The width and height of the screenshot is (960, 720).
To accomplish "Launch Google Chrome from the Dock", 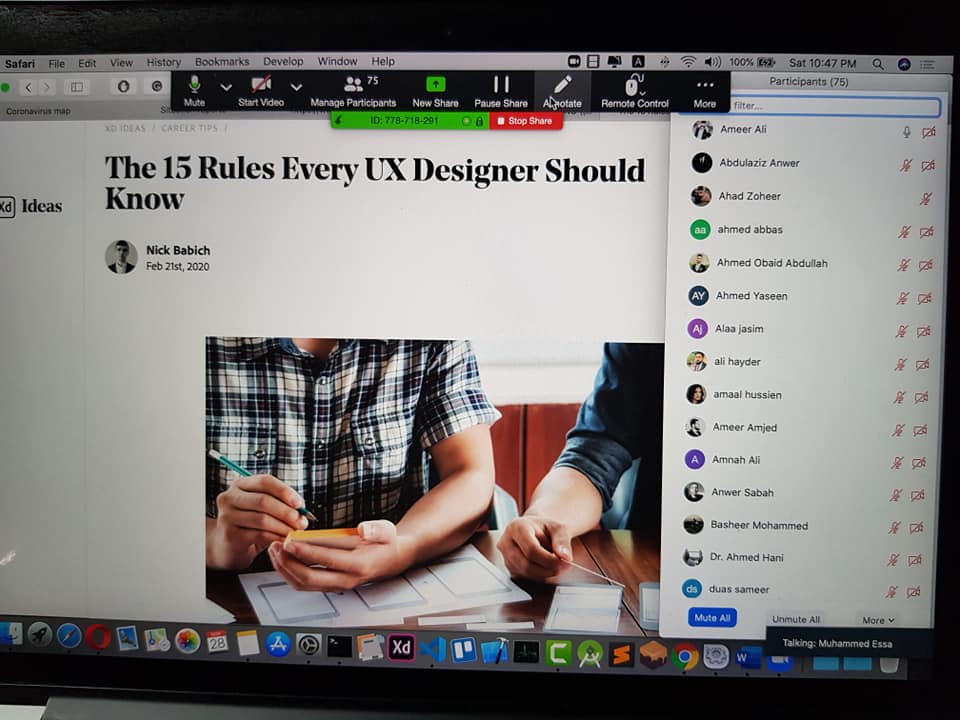I will pos(685,657).
